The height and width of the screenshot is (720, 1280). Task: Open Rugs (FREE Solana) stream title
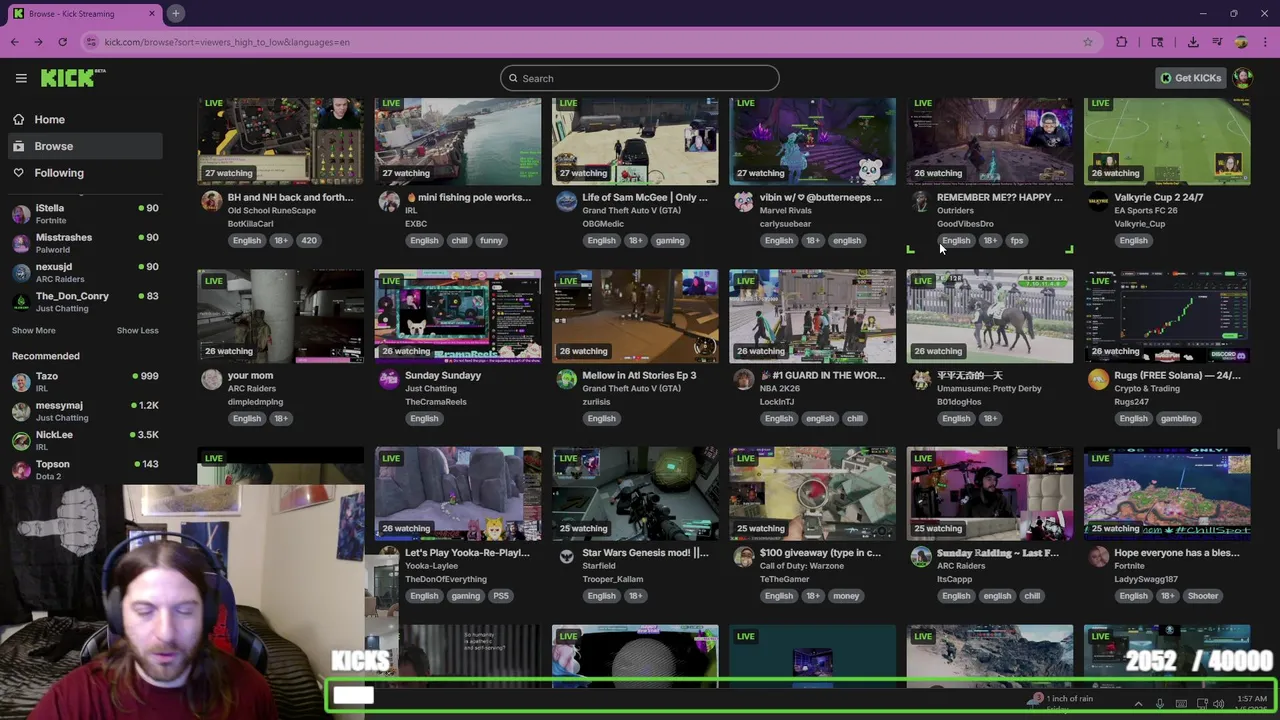1177,375
